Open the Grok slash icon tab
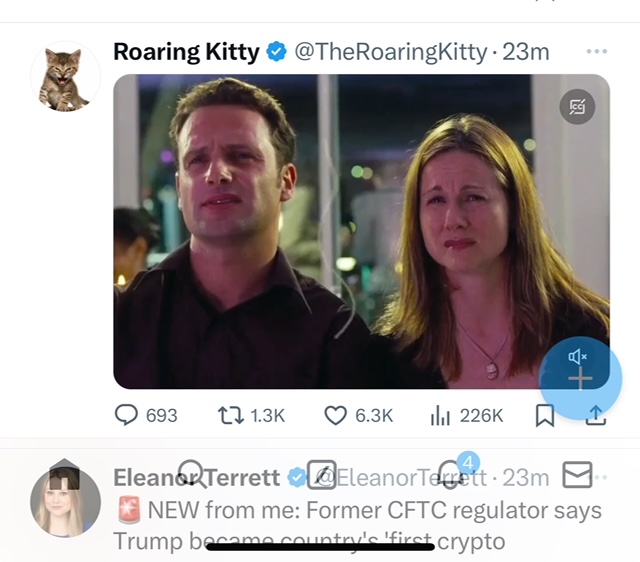Screen dimensions: 640x562 point(323,474)
